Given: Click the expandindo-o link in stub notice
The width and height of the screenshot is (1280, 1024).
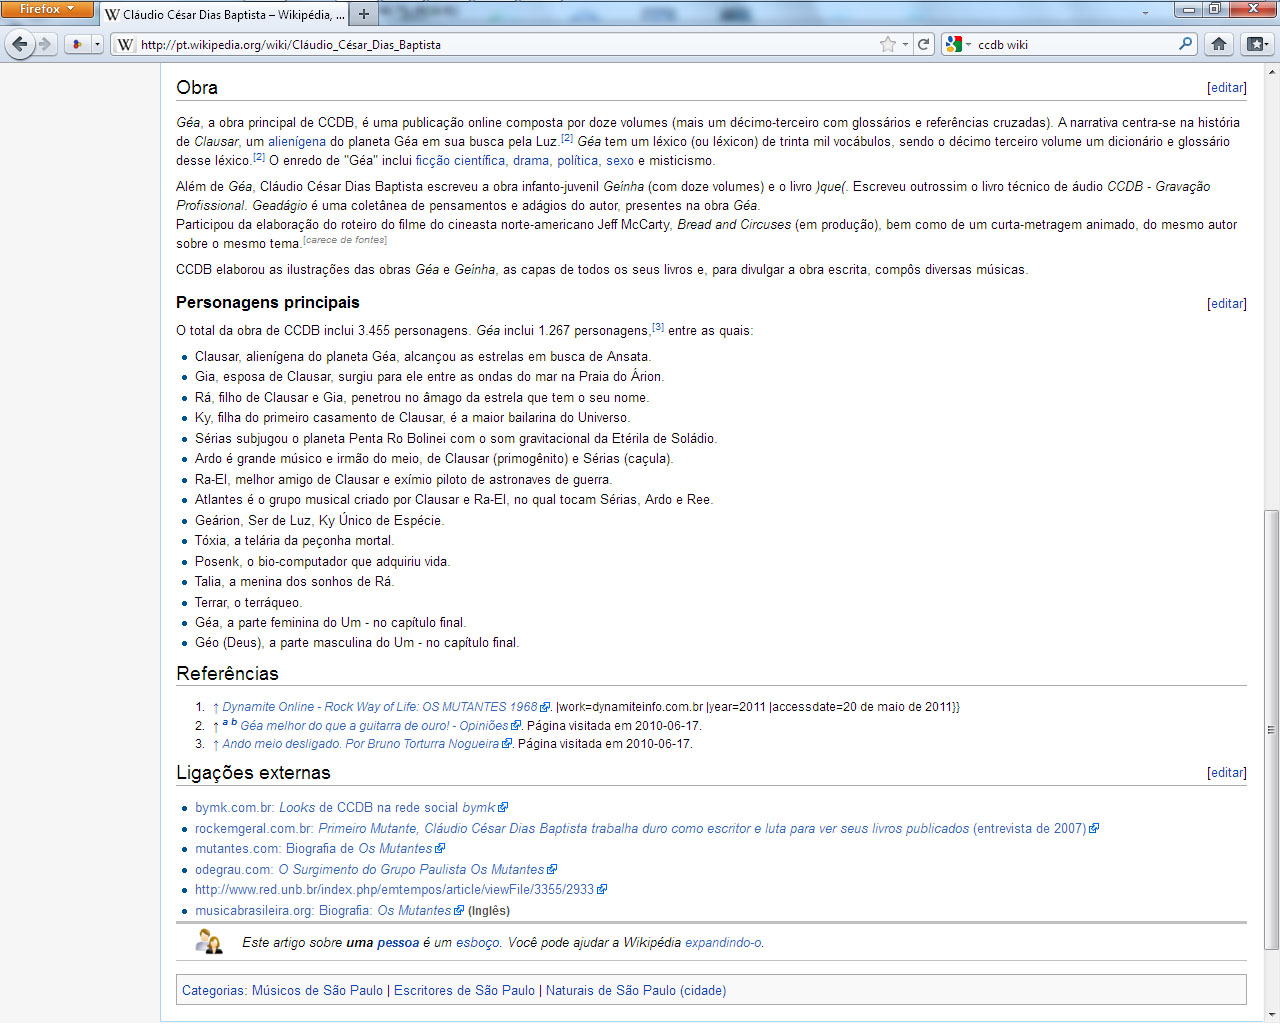Looking at the screenshot, I should tap(723, 943).
